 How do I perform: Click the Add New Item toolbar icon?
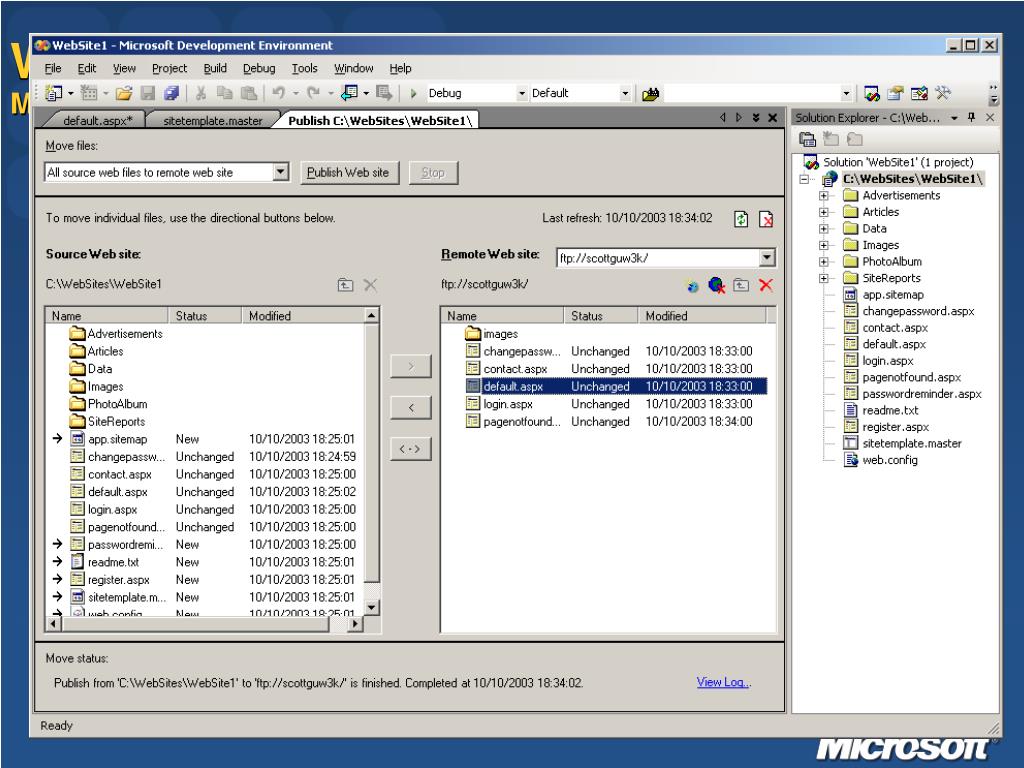tap(88, 93)
